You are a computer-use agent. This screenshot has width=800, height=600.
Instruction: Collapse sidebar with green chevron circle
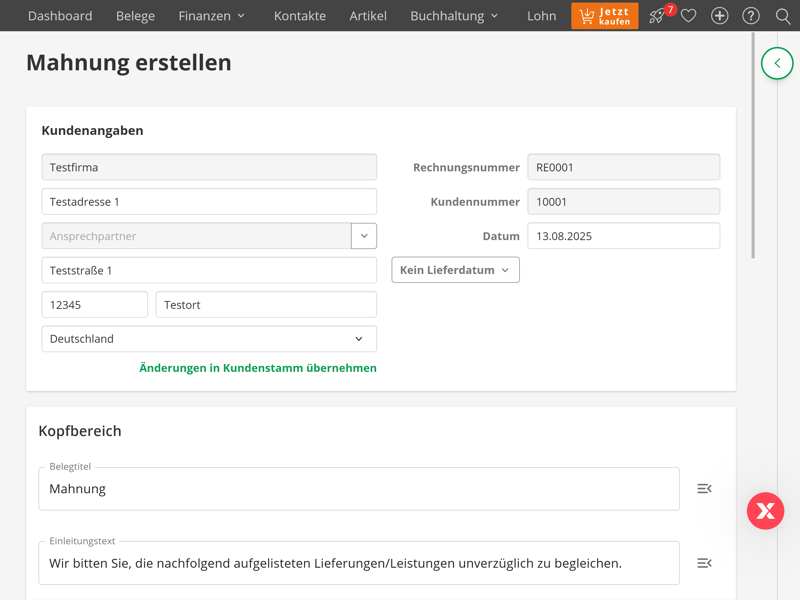[x=777, y=63]
